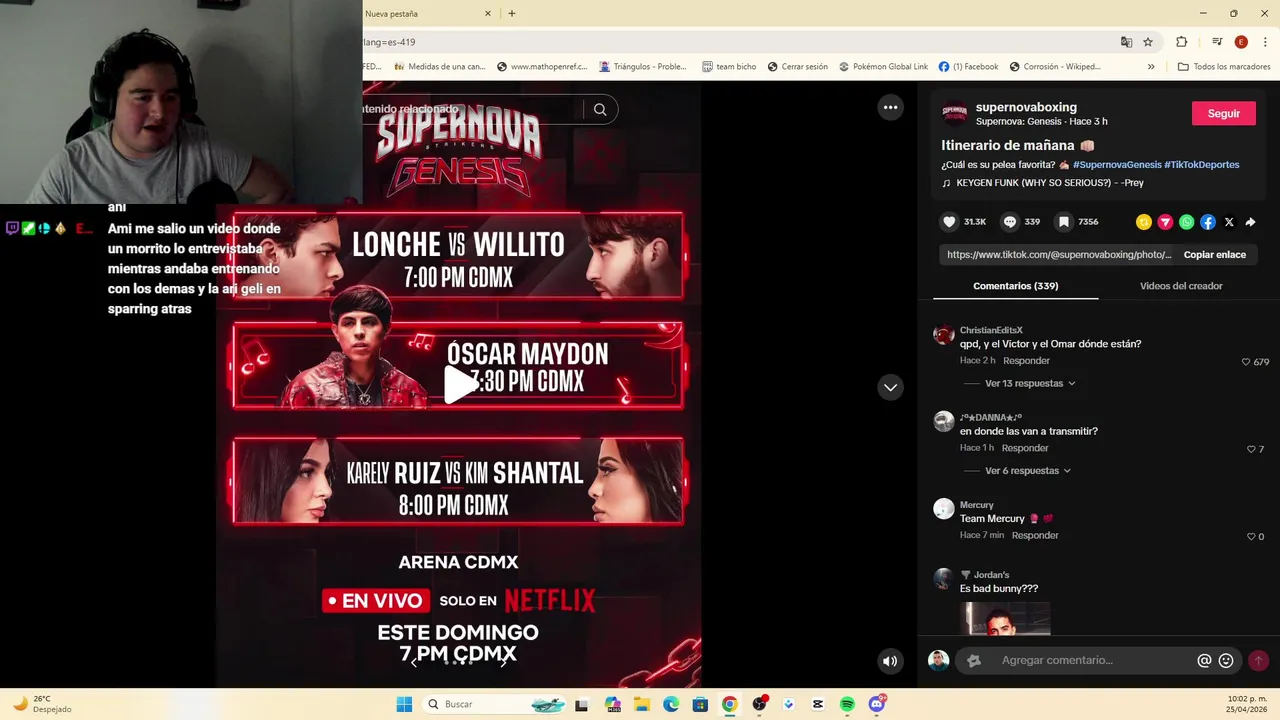Viewport: 1280px width, 720px height.
Task: Go to next slide arrow on carousel
Action: 503,662
